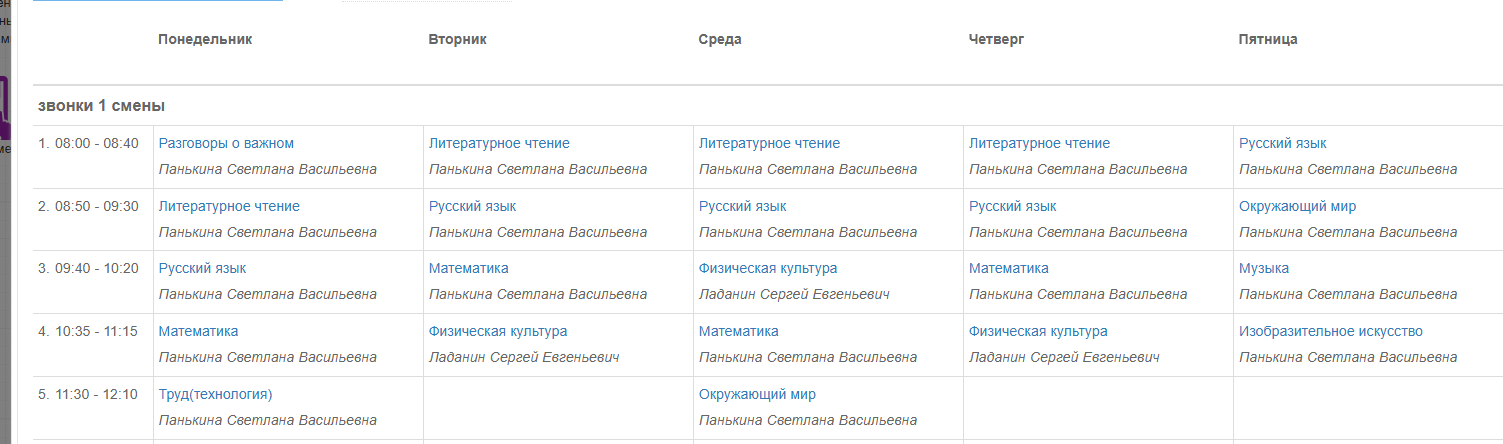Open Wednesday's first lesson "Литературное чтение"

click(x=769, y=143)
